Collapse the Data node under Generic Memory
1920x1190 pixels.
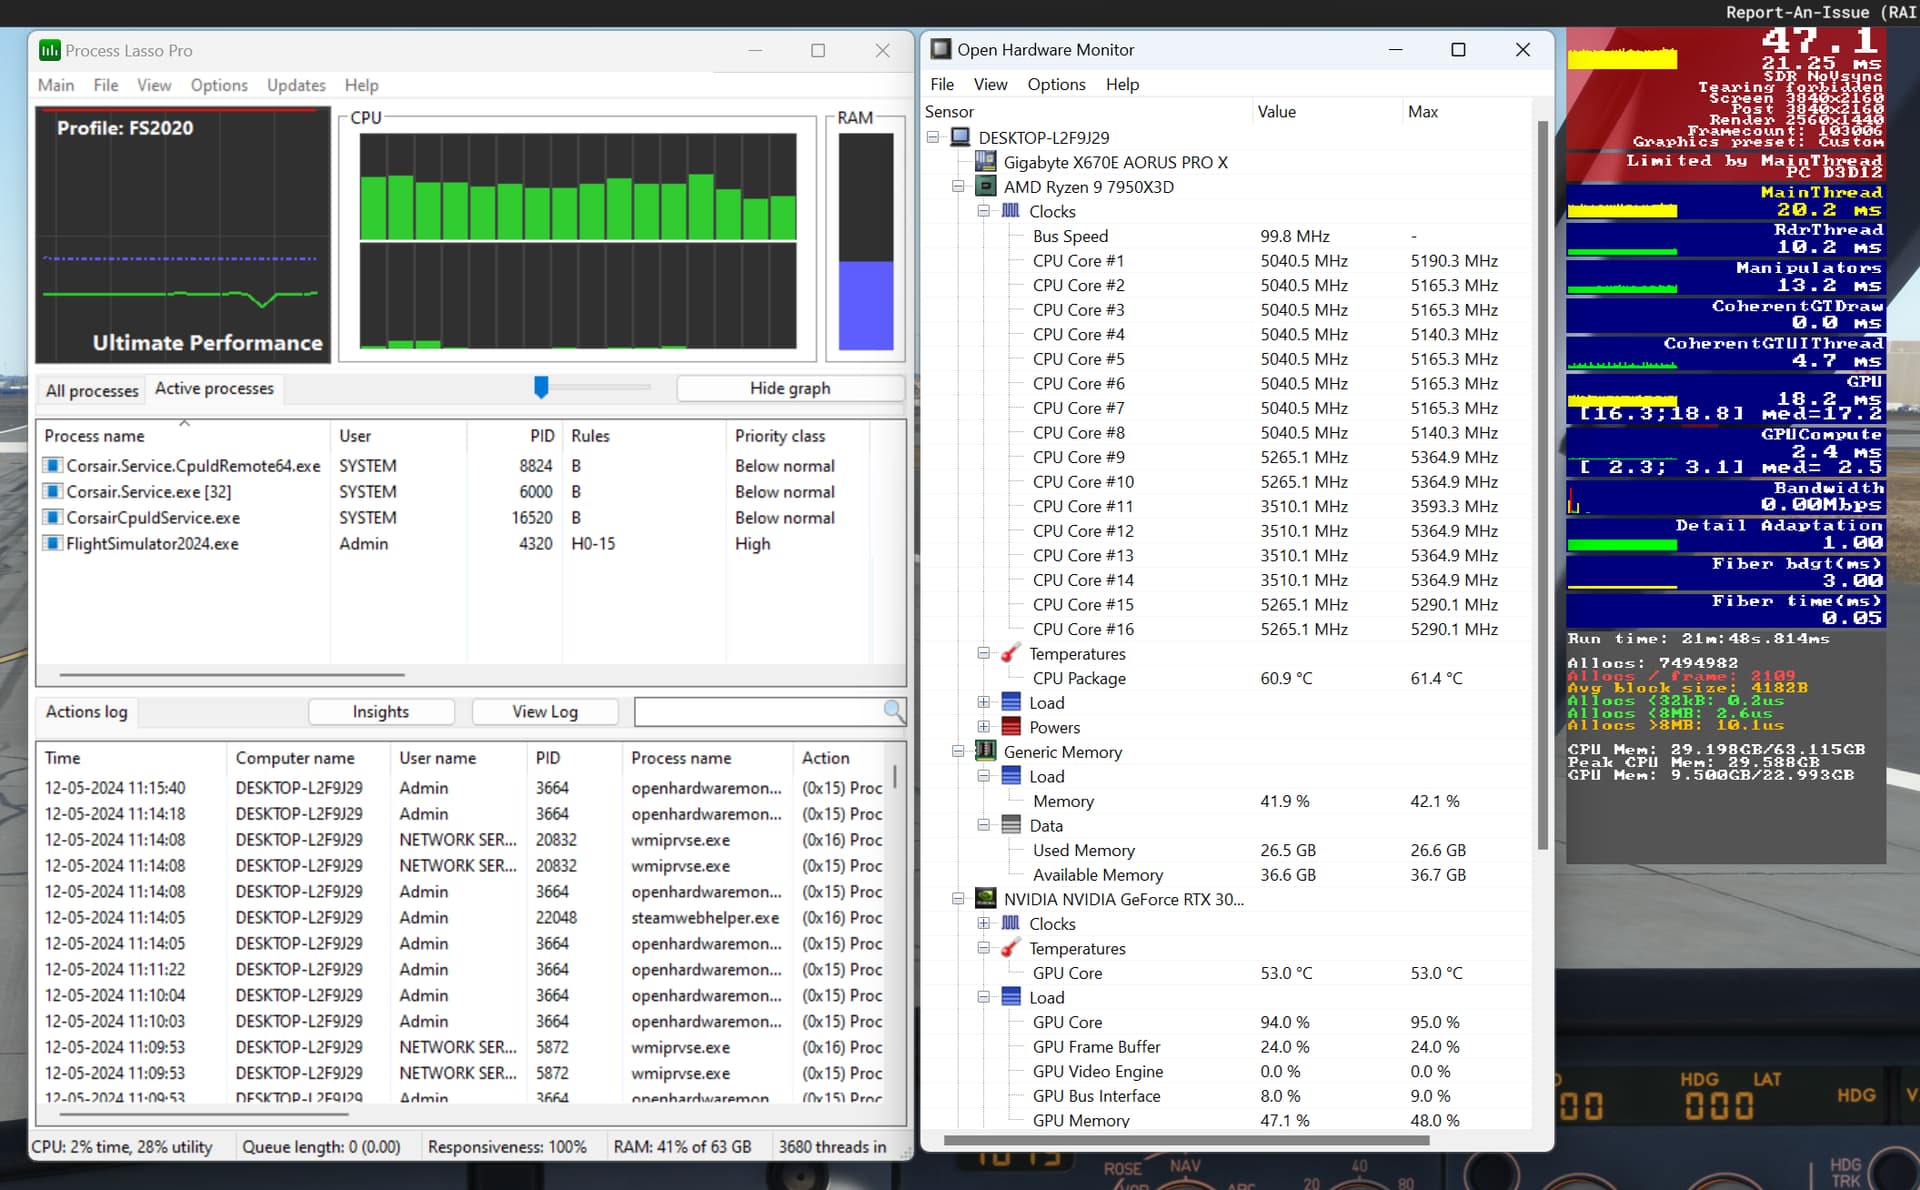coord(983,825)
